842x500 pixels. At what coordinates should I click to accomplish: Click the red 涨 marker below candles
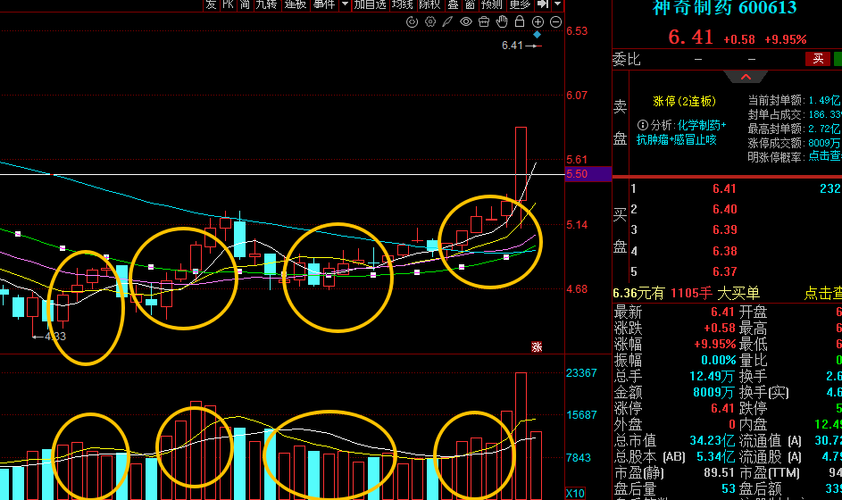click(536, 347)
